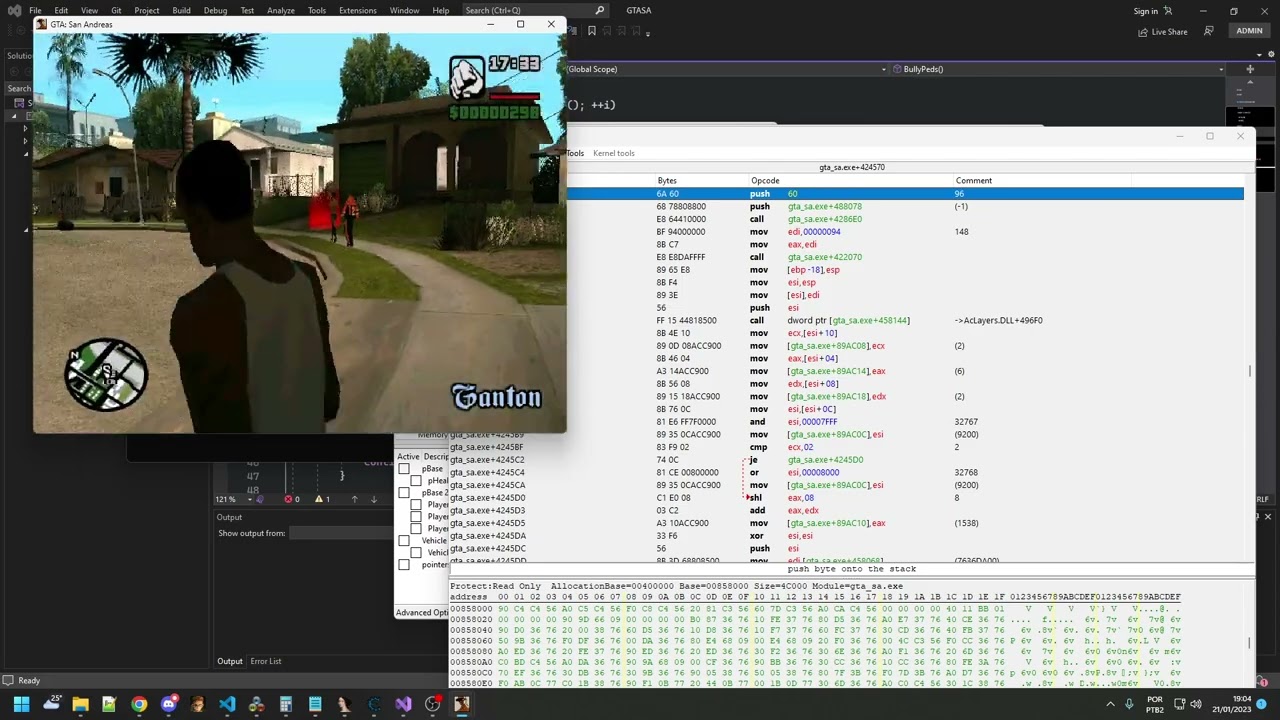
Task: Toggle the Vehicle parent entry checkbox
Action: tap(404, 541)
